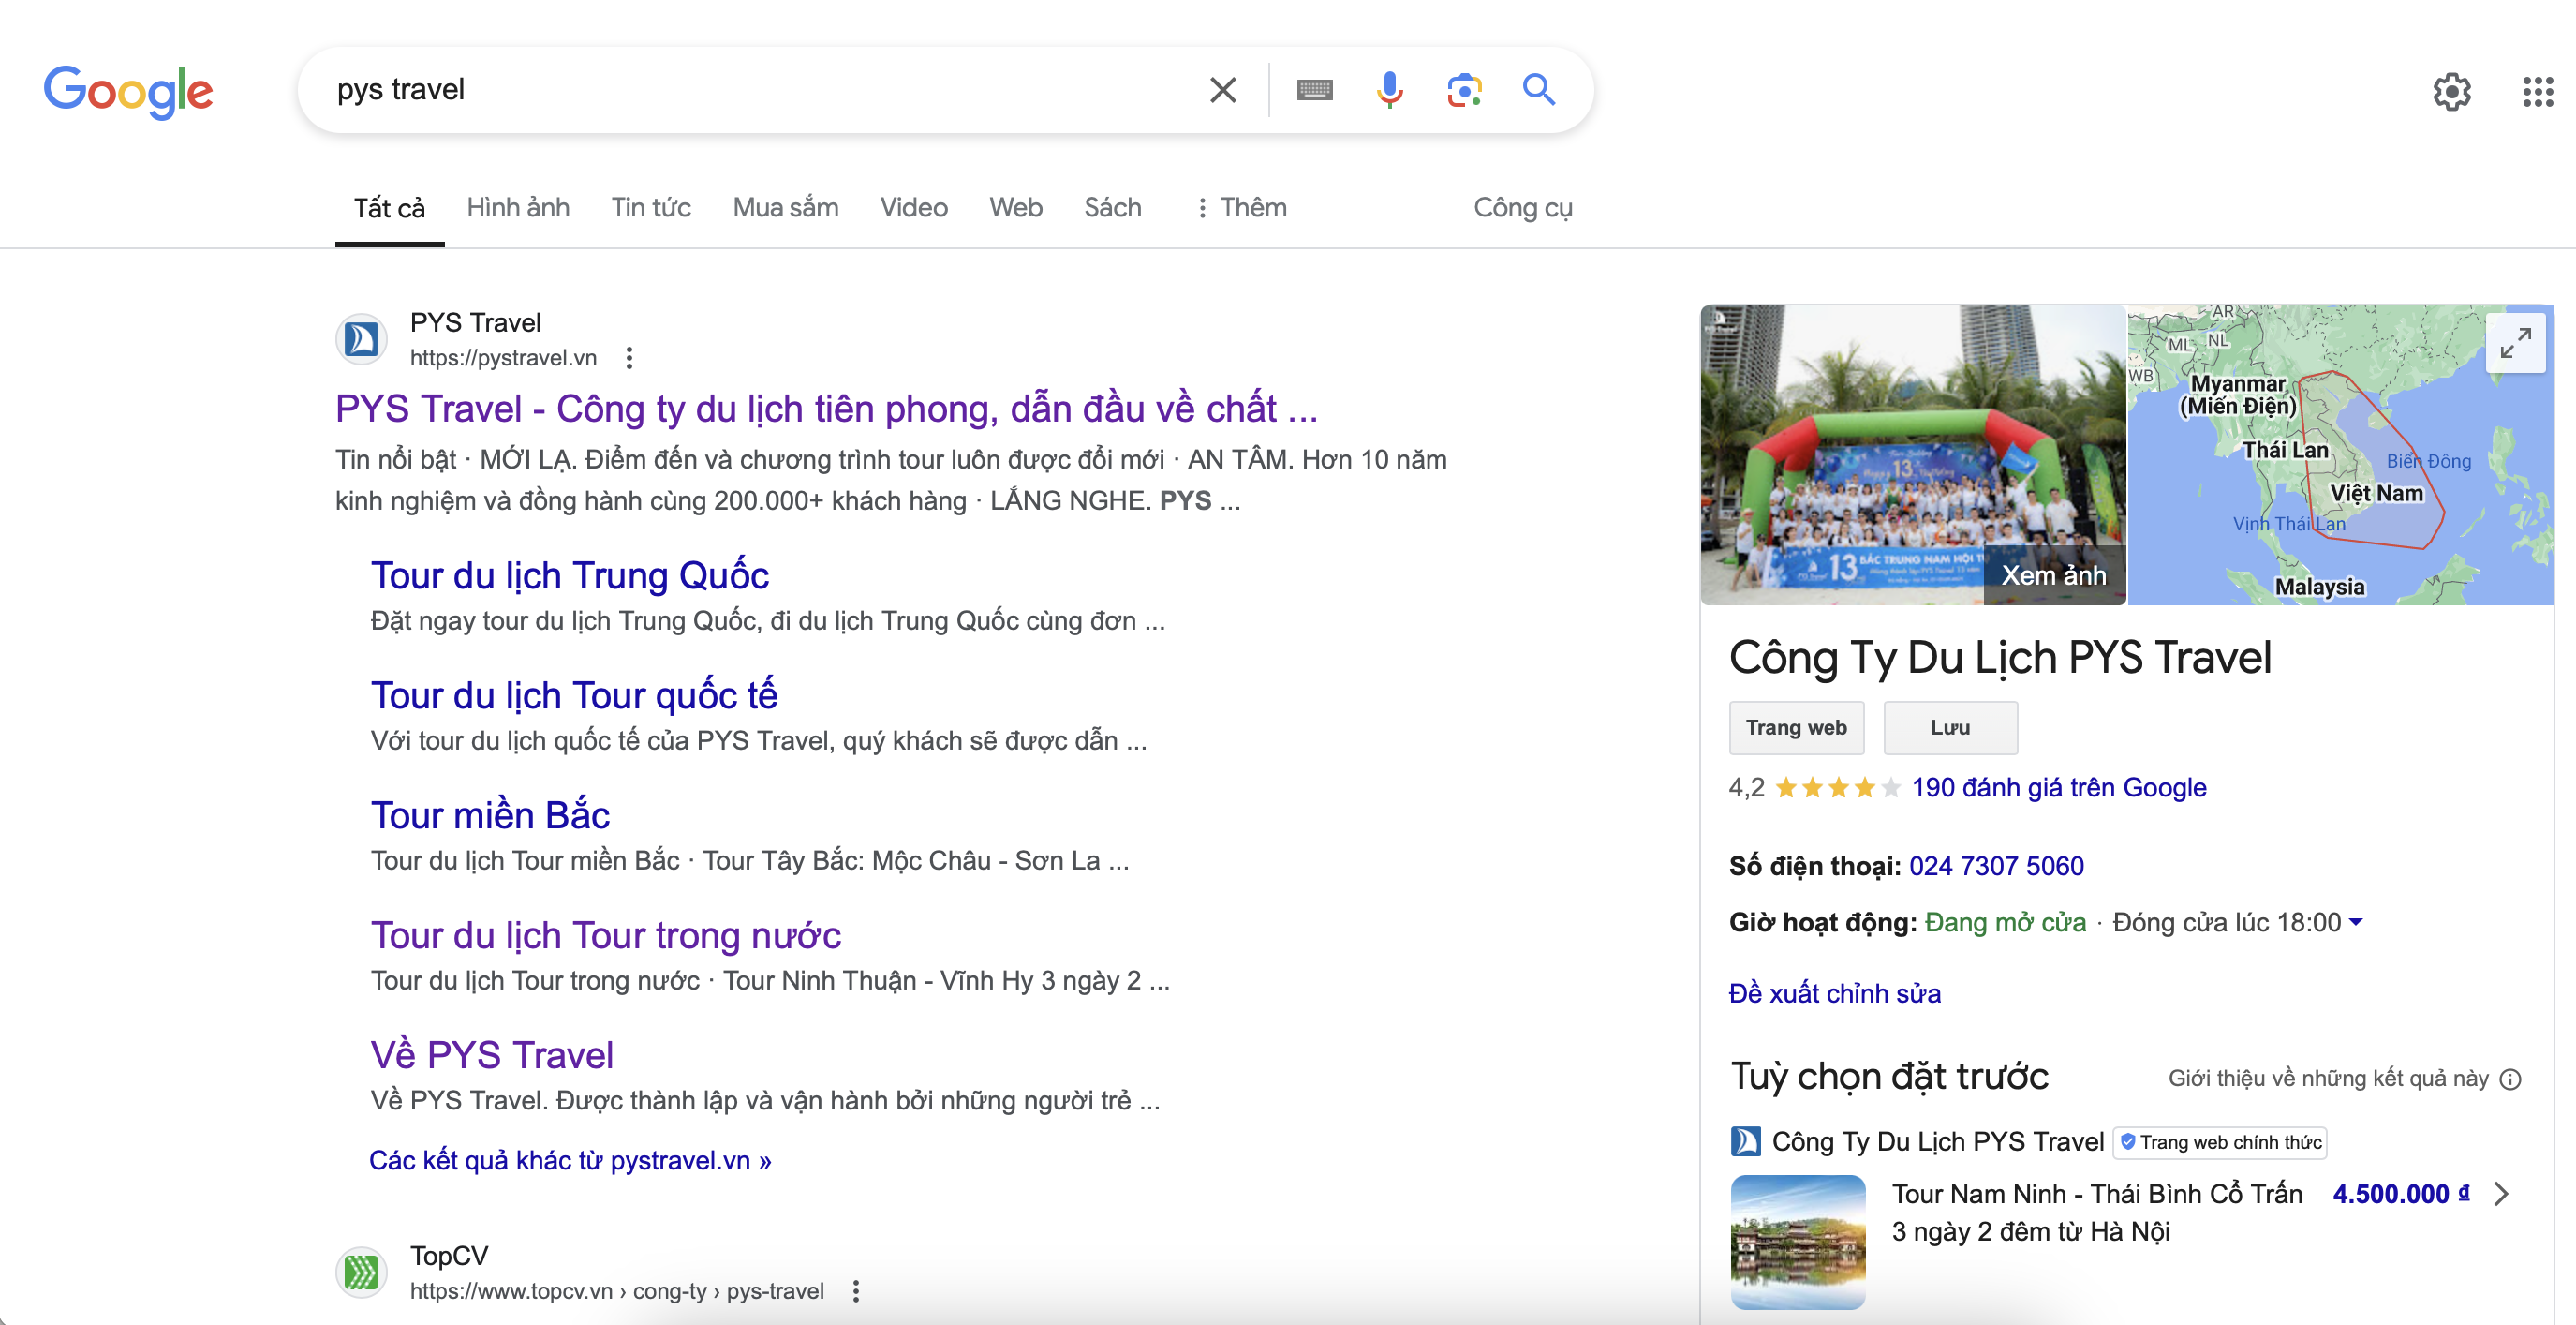This screenshot has width=2576, height=1325.
Task: Open options dots next to TopCV URL
Action: click(855, 1291)
